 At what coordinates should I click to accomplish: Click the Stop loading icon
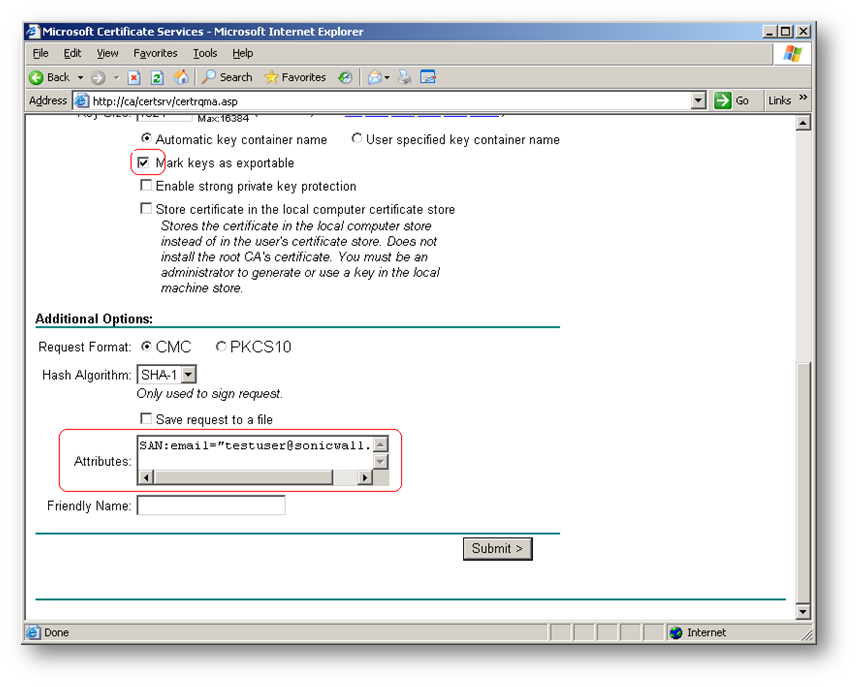tap(134, 77)
